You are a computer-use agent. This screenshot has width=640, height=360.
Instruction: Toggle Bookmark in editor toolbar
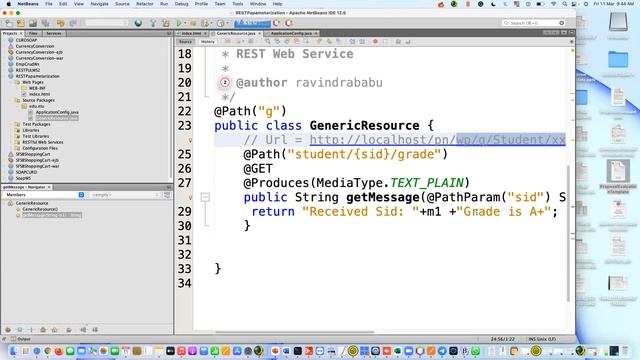point(338,42)
